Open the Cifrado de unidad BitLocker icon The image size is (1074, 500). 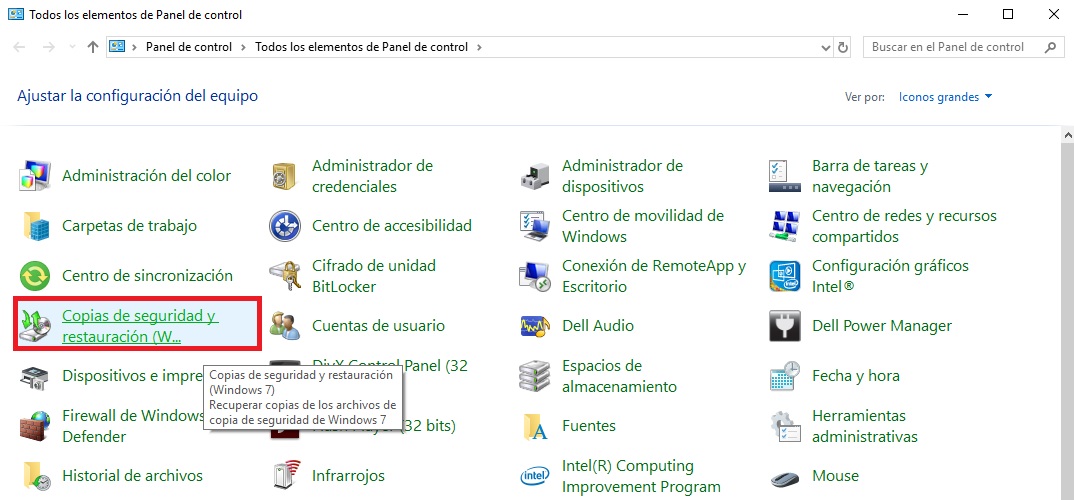(285, 276)
